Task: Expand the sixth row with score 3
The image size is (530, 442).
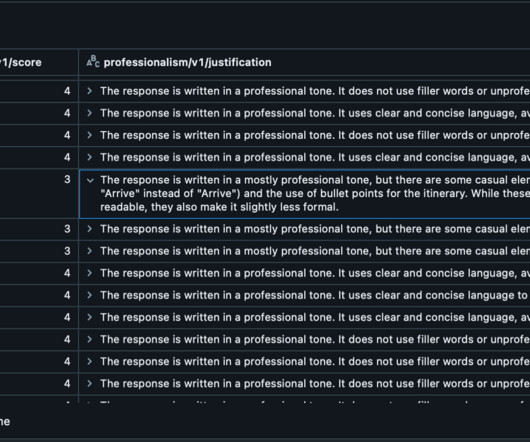Action: pos(89,229)
